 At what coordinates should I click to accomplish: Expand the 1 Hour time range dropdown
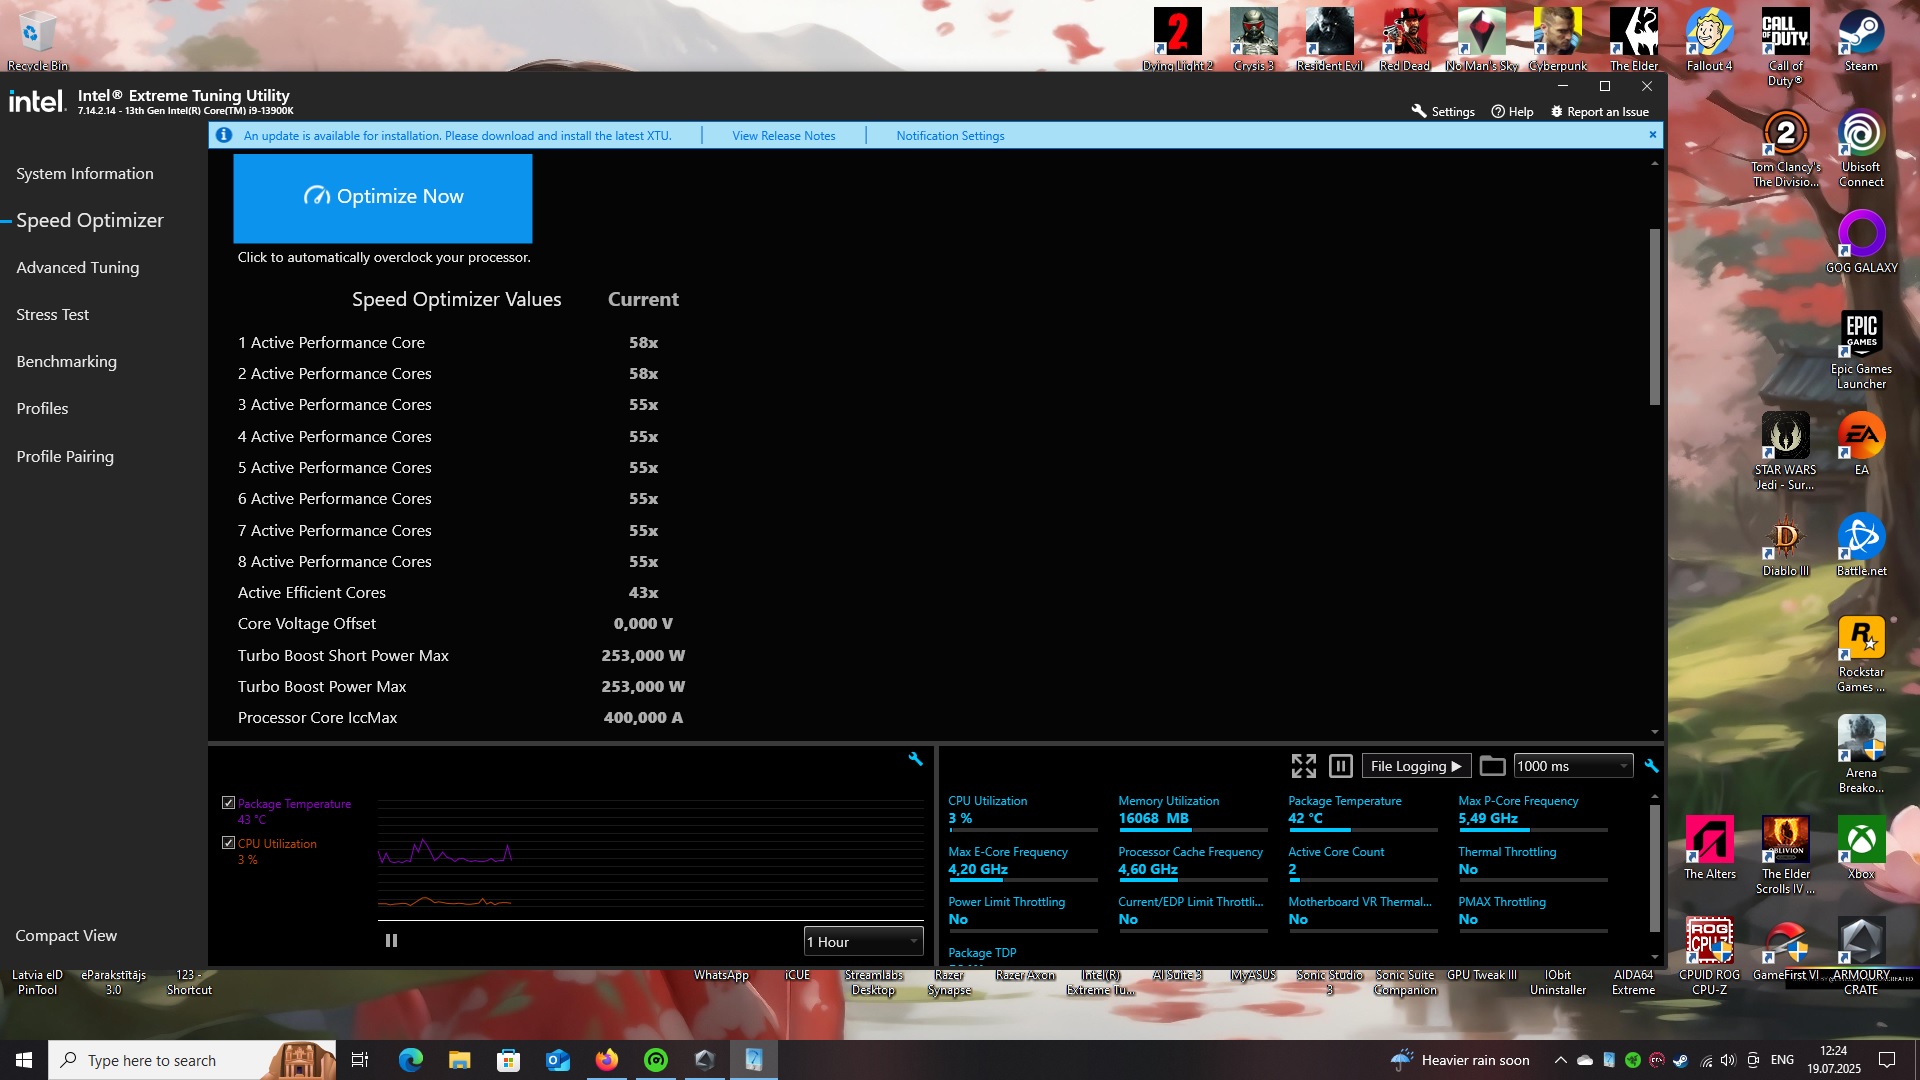pos(863,941)
